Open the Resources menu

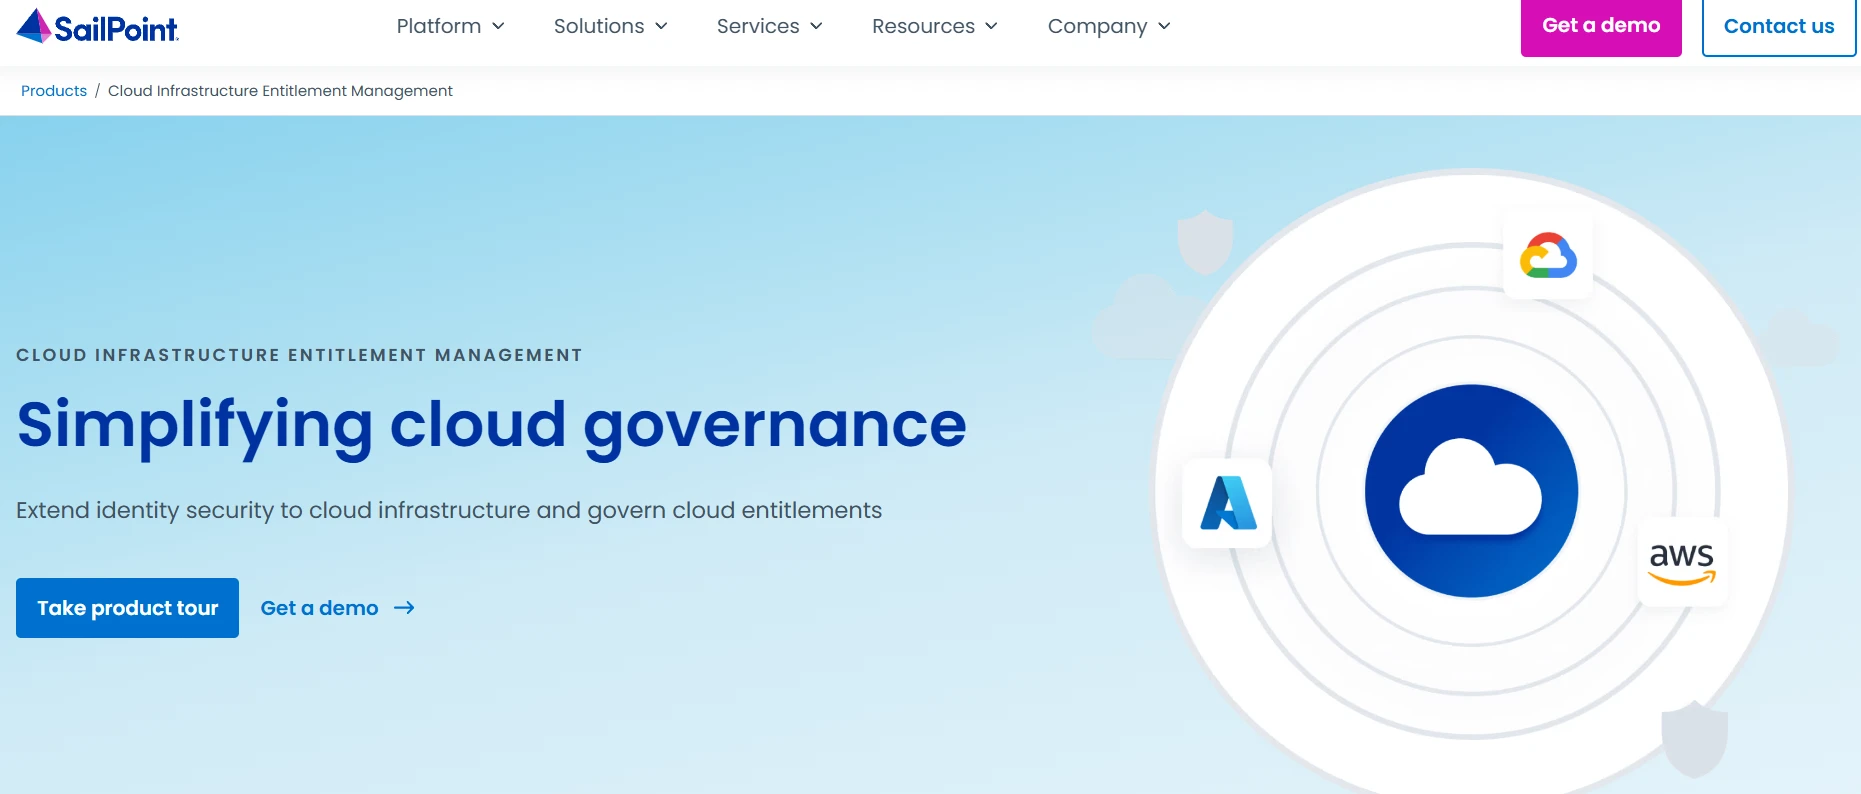pos(934,26)
